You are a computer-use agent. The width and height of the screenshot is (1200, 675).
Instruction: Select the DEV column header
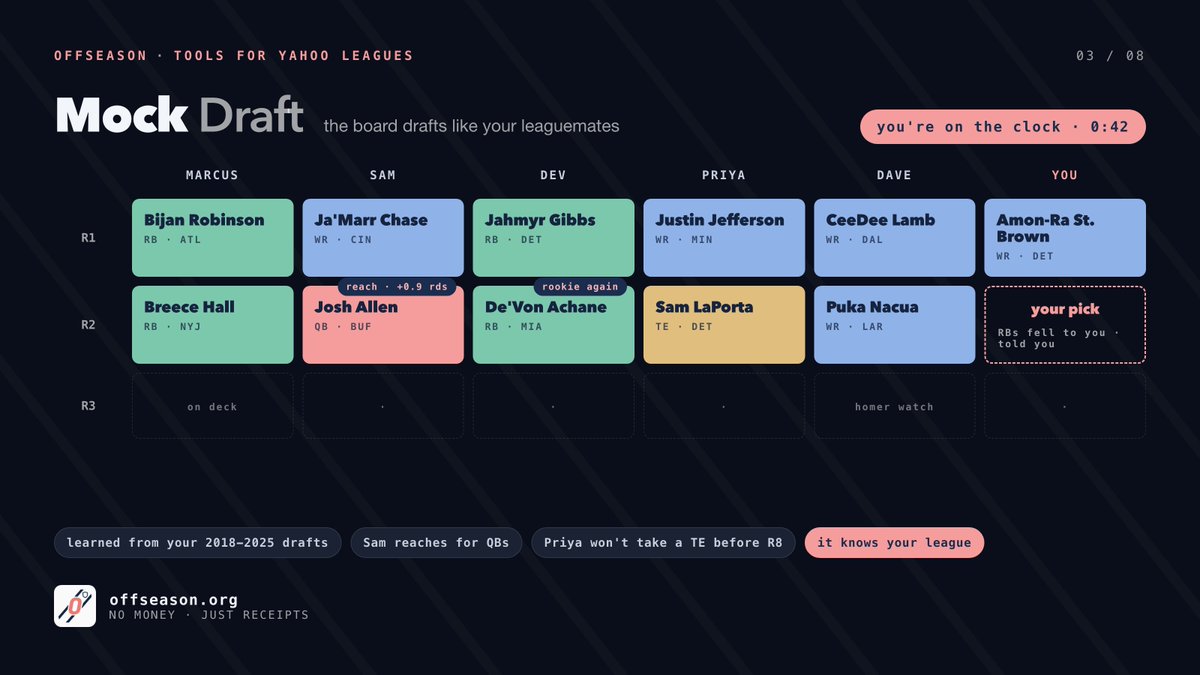point(553,175)
